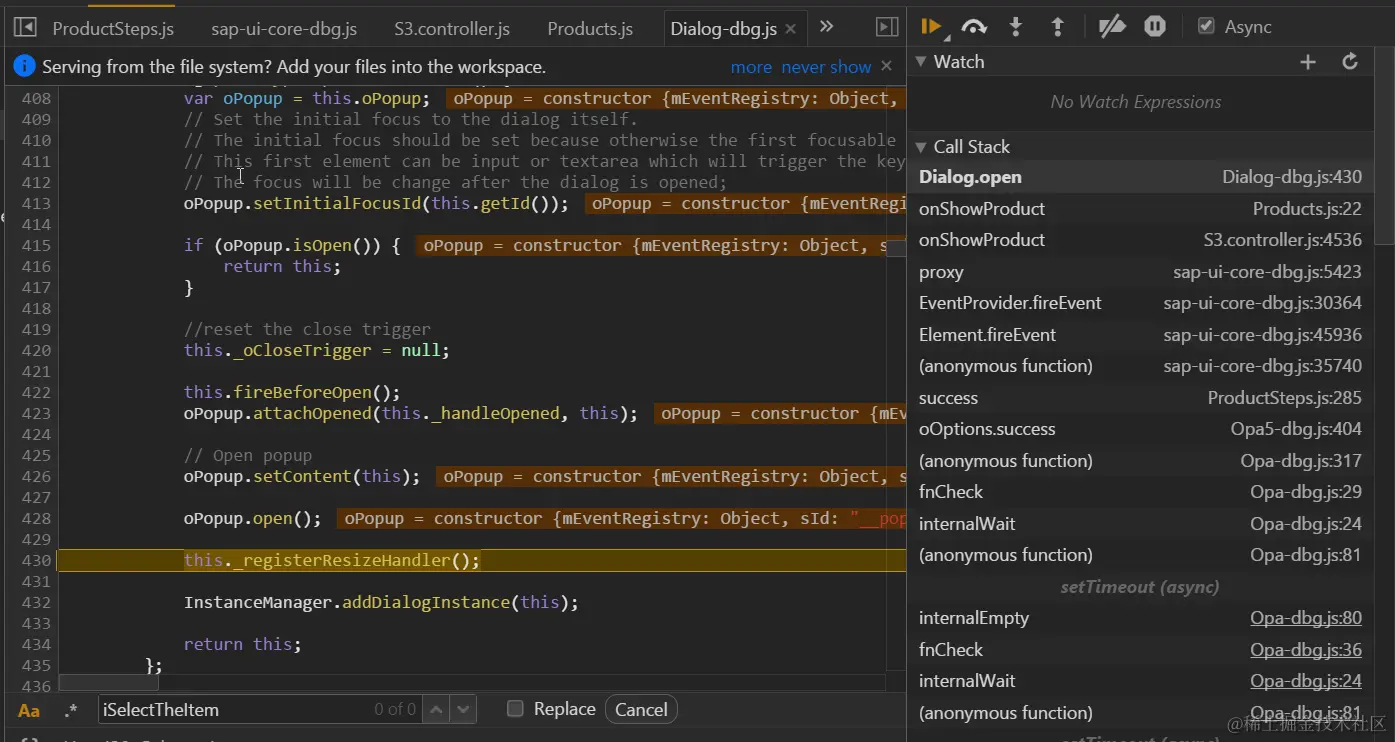Cancel the search bar
This screenshot has width=1395, height=742.
pos(641,710)
